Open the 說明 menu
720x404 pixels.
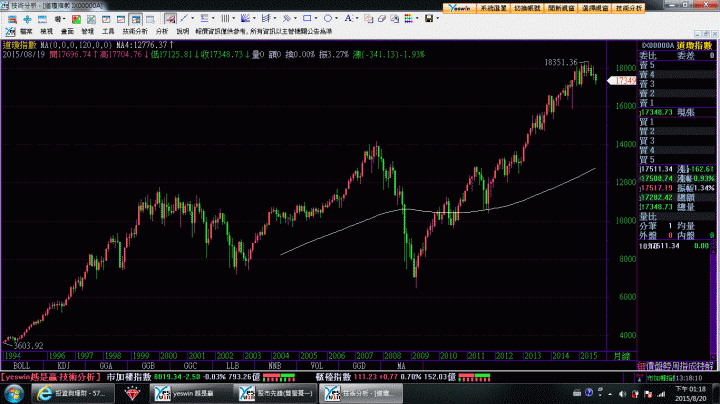pos(183,31)
